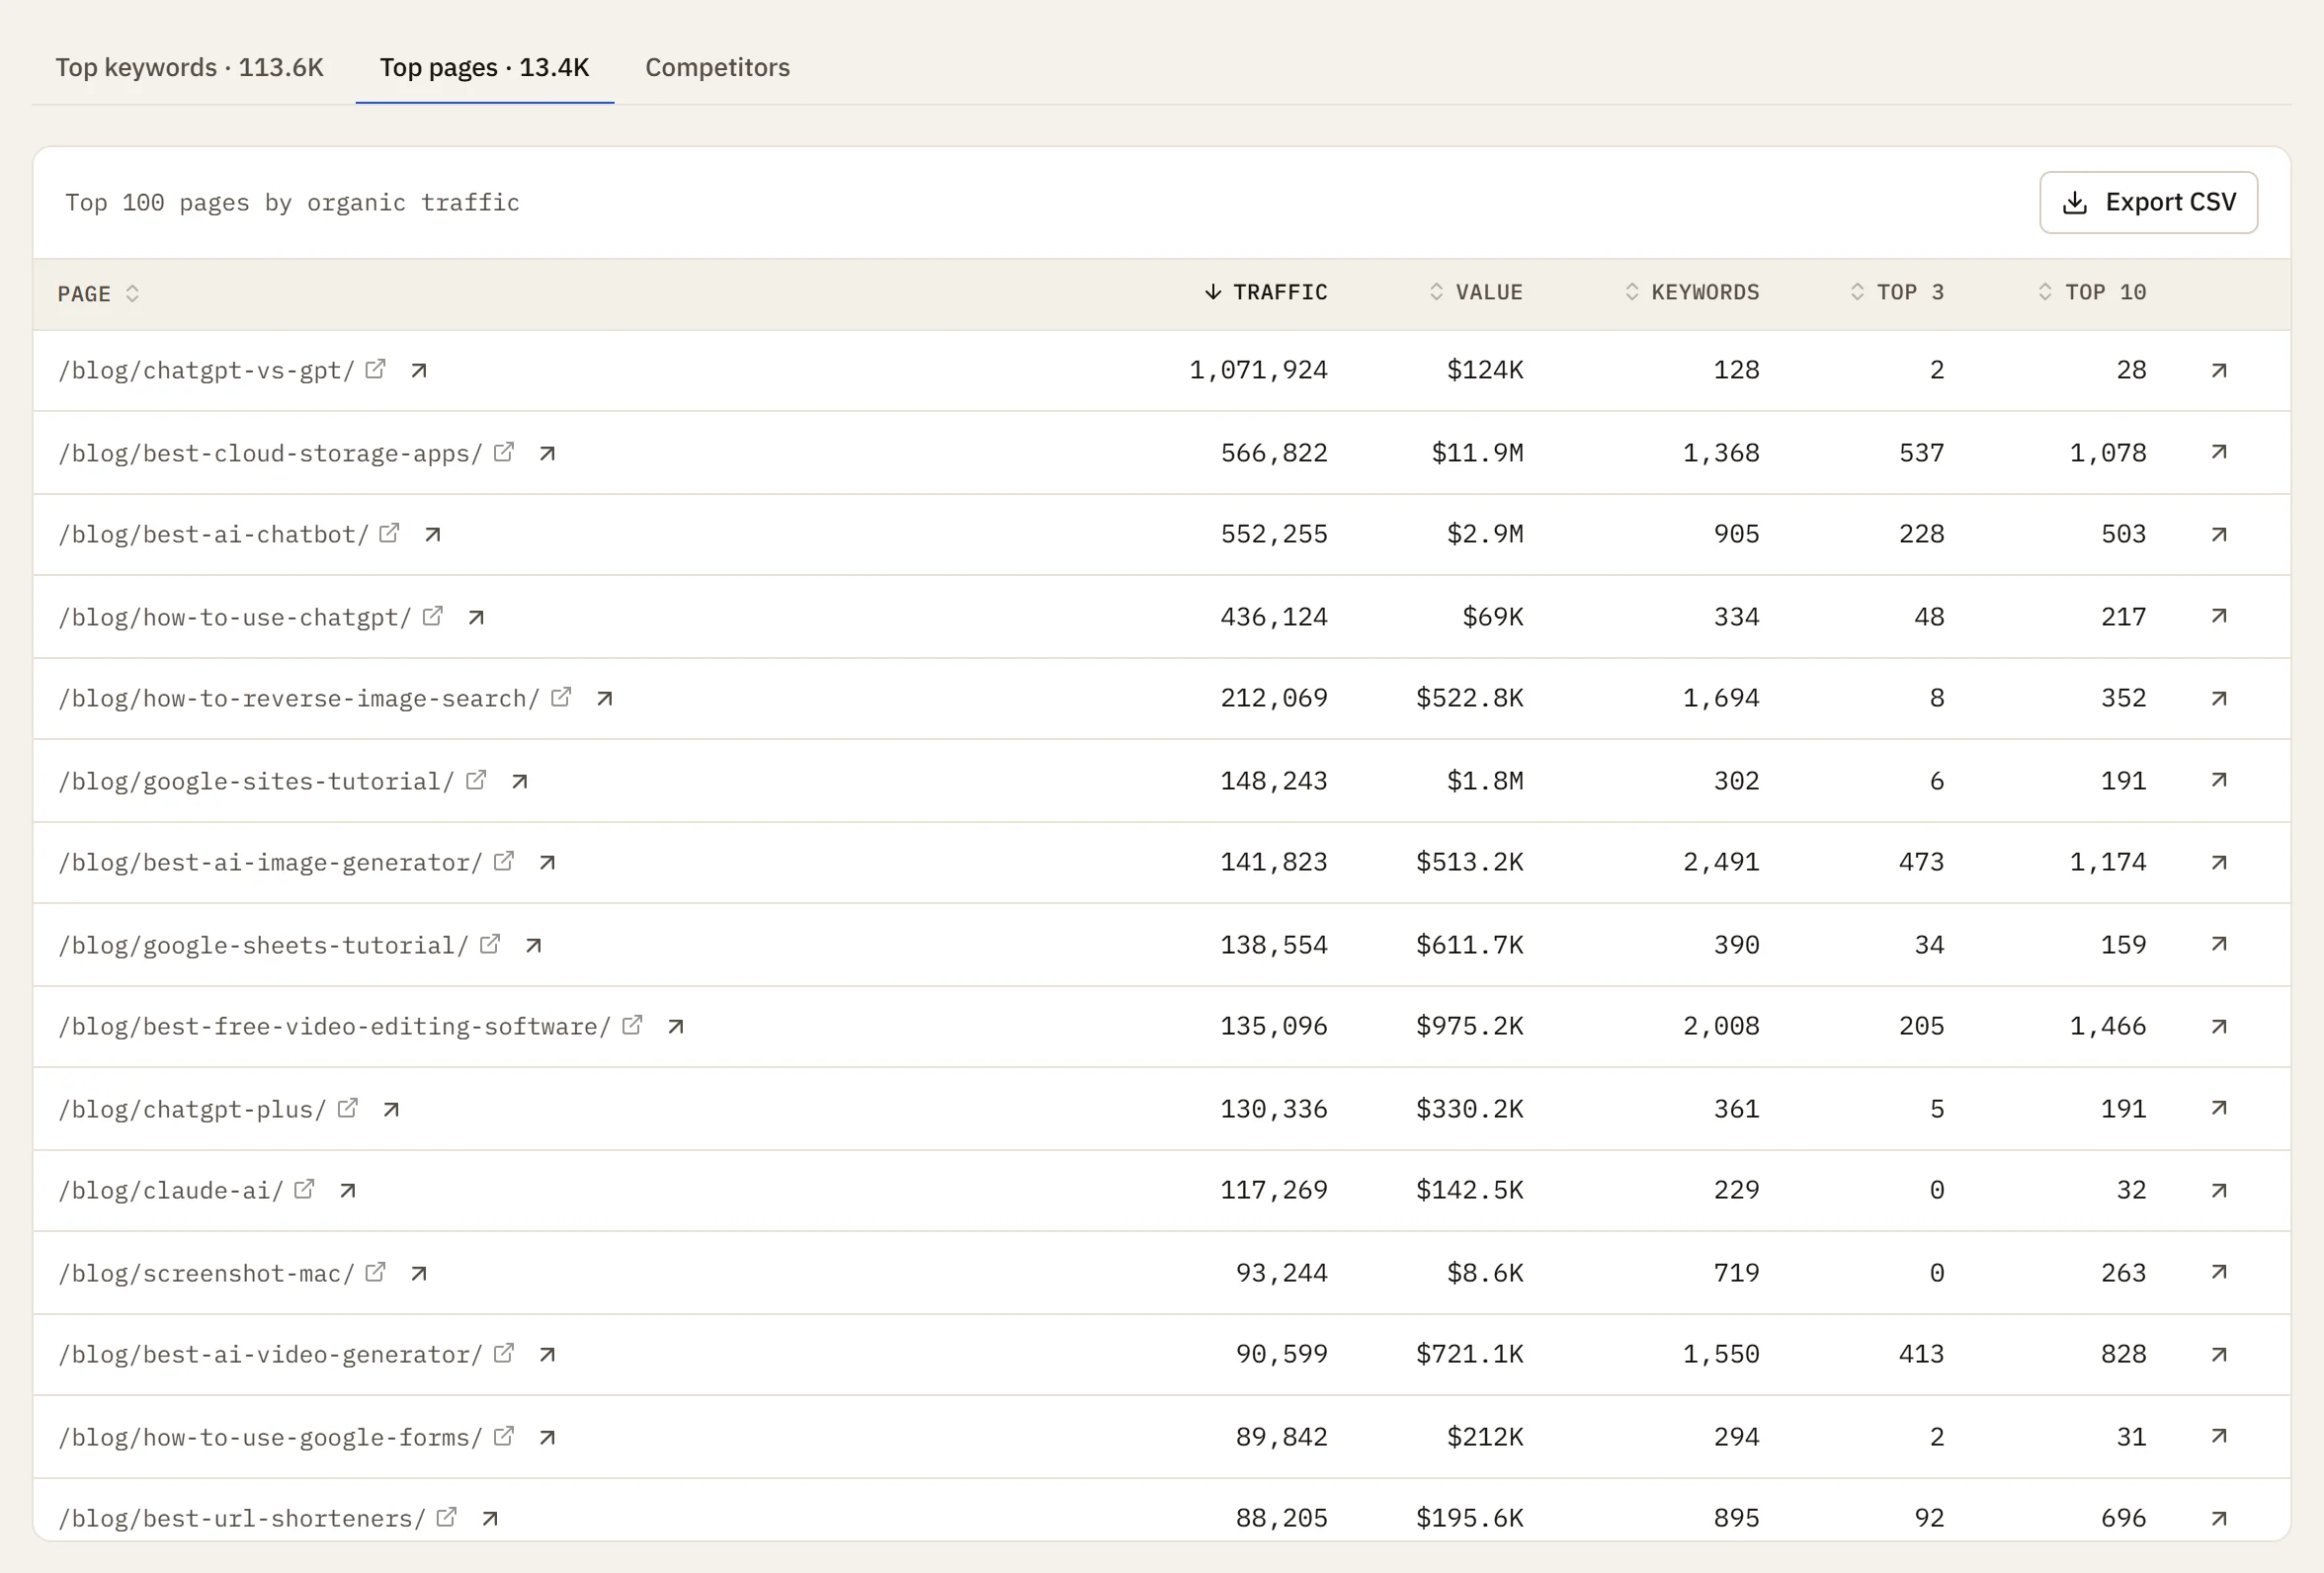2324x1573 pixels.
Task: Click the value cell $721.1K
Action: tap(1469, 1354)
